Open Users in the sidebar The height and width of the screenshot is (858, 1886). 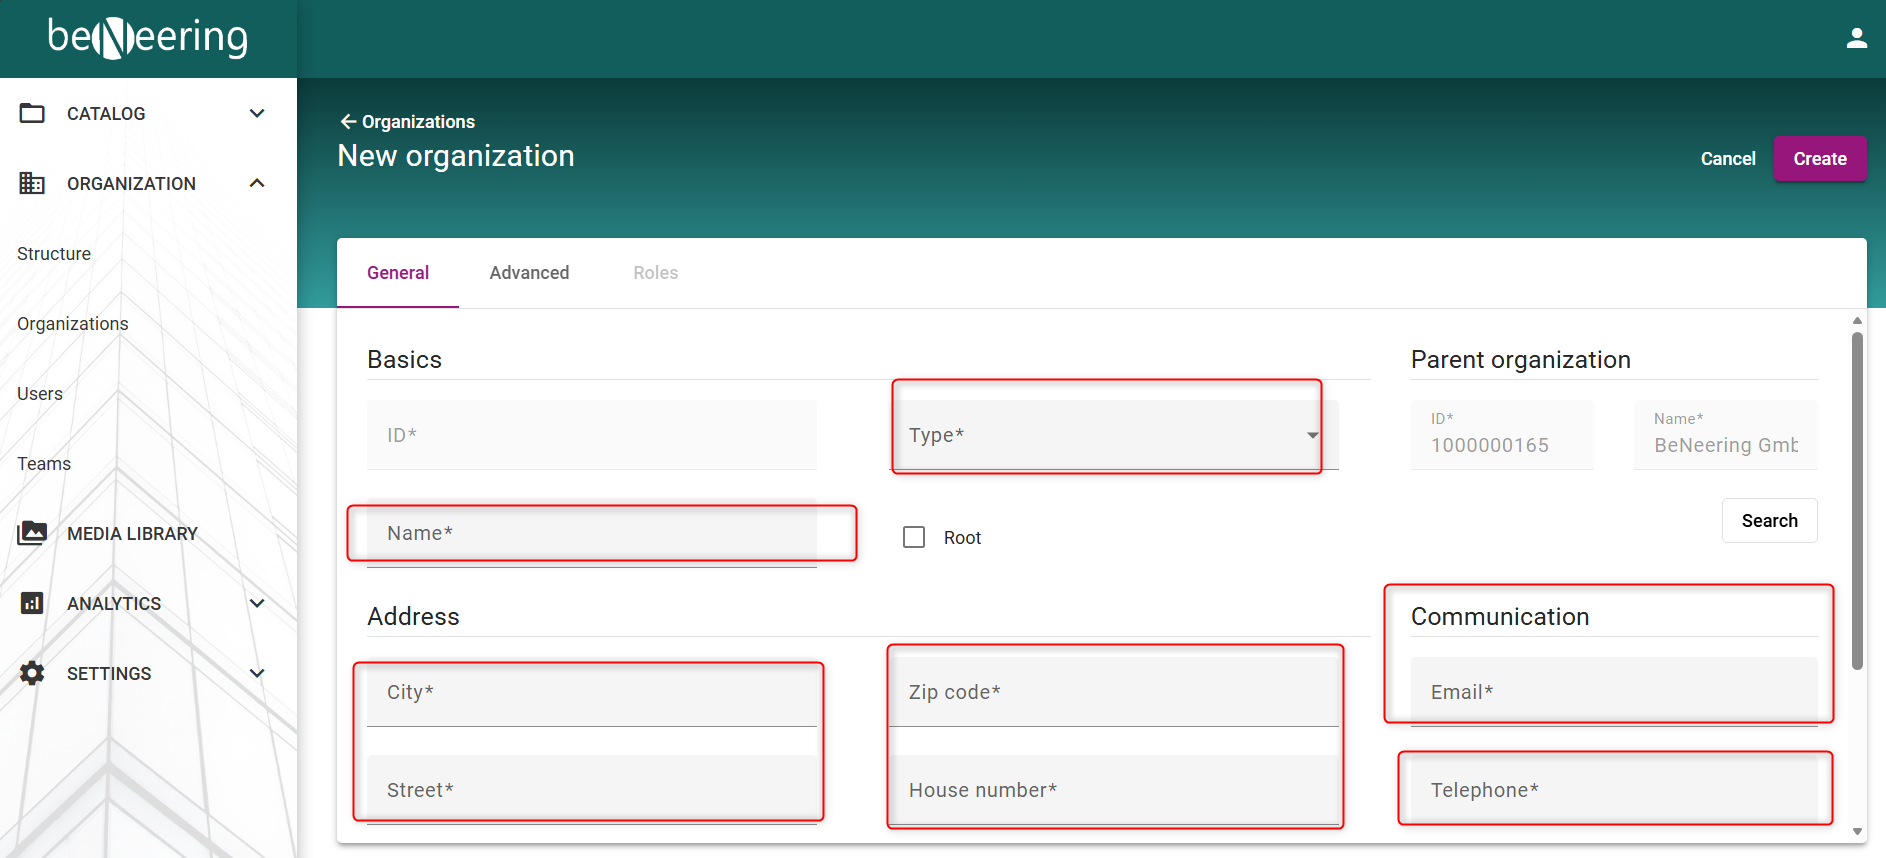(40, 394)
